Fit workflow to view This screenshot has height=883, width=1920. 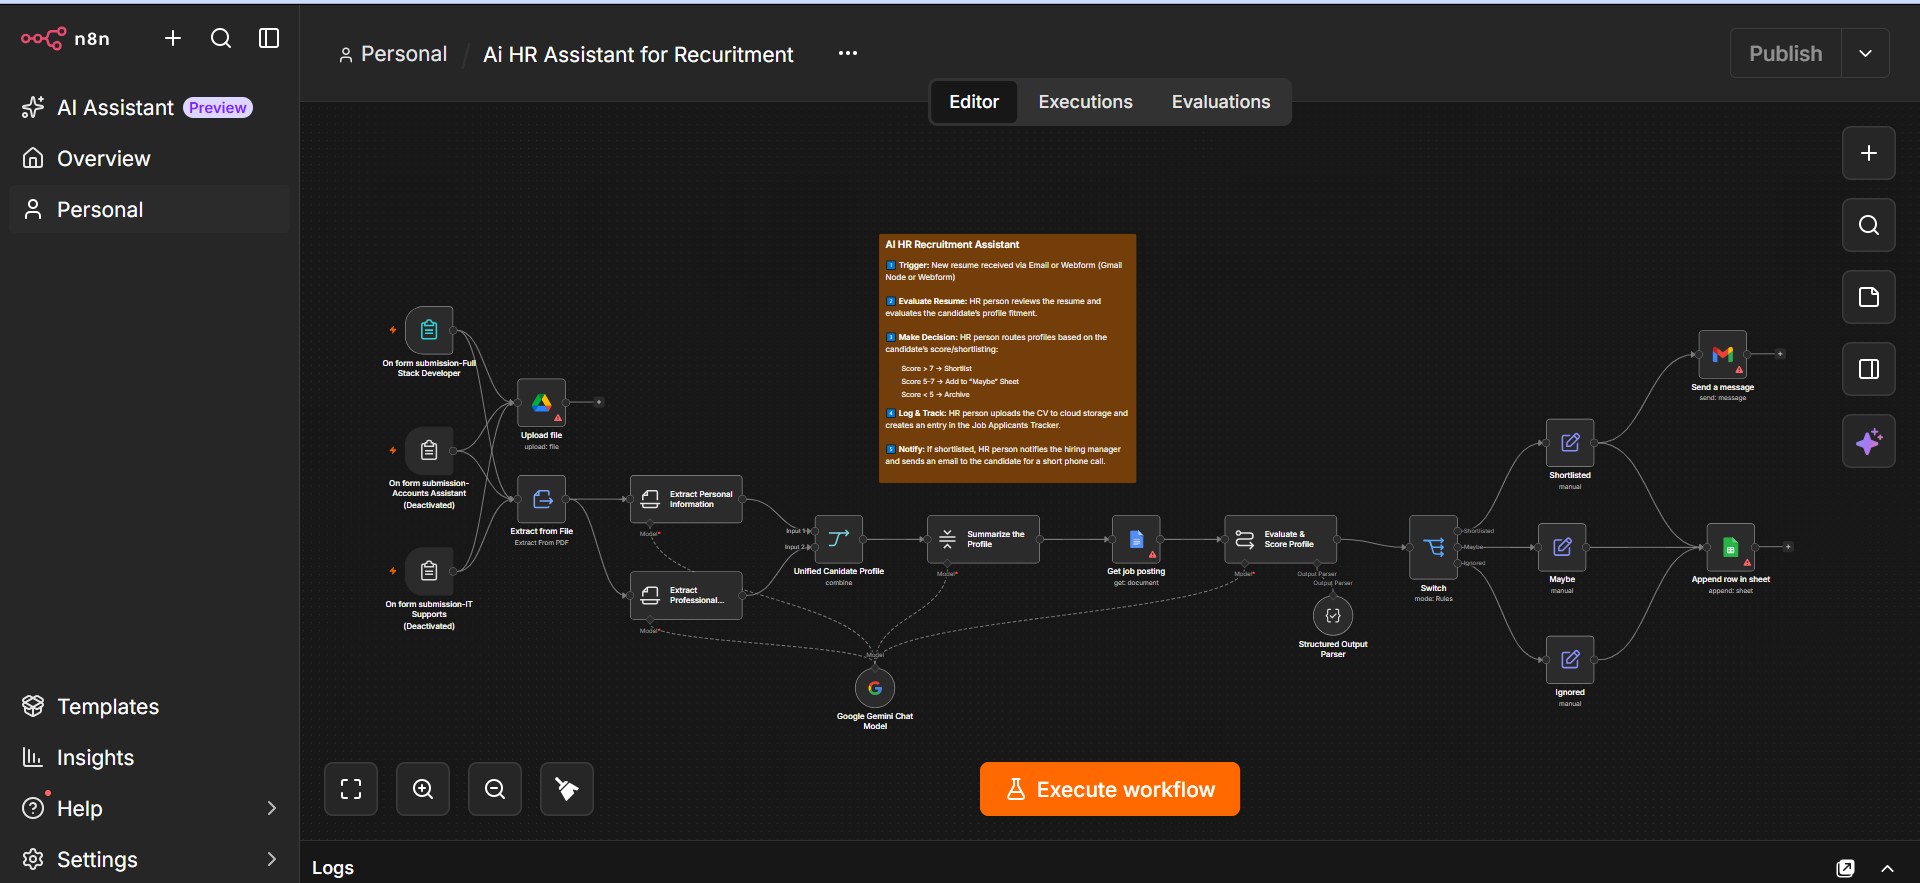point(351,789)
